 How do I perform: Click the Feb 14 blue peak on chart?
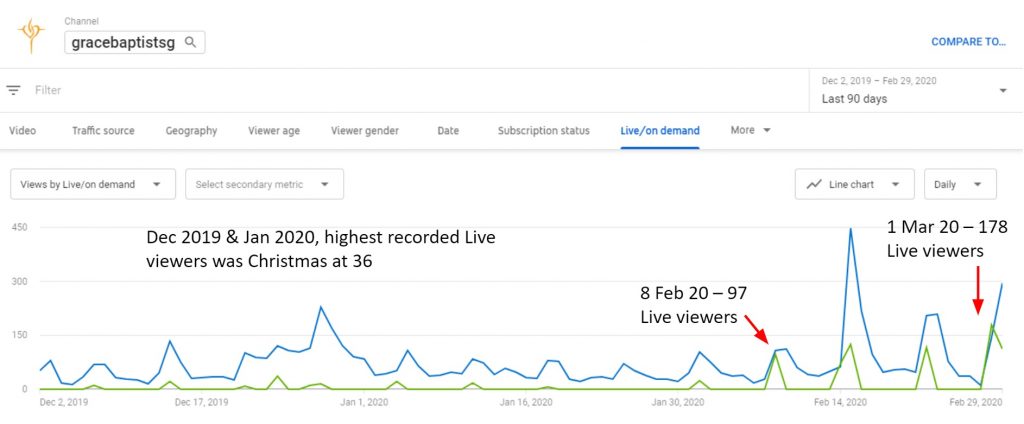click(x=850, y=230)
